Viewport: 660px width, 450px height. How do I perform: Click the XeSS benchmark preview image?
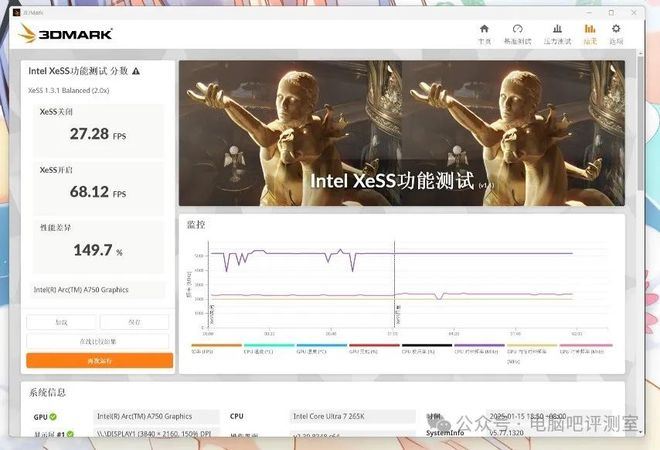coord(402,133)
